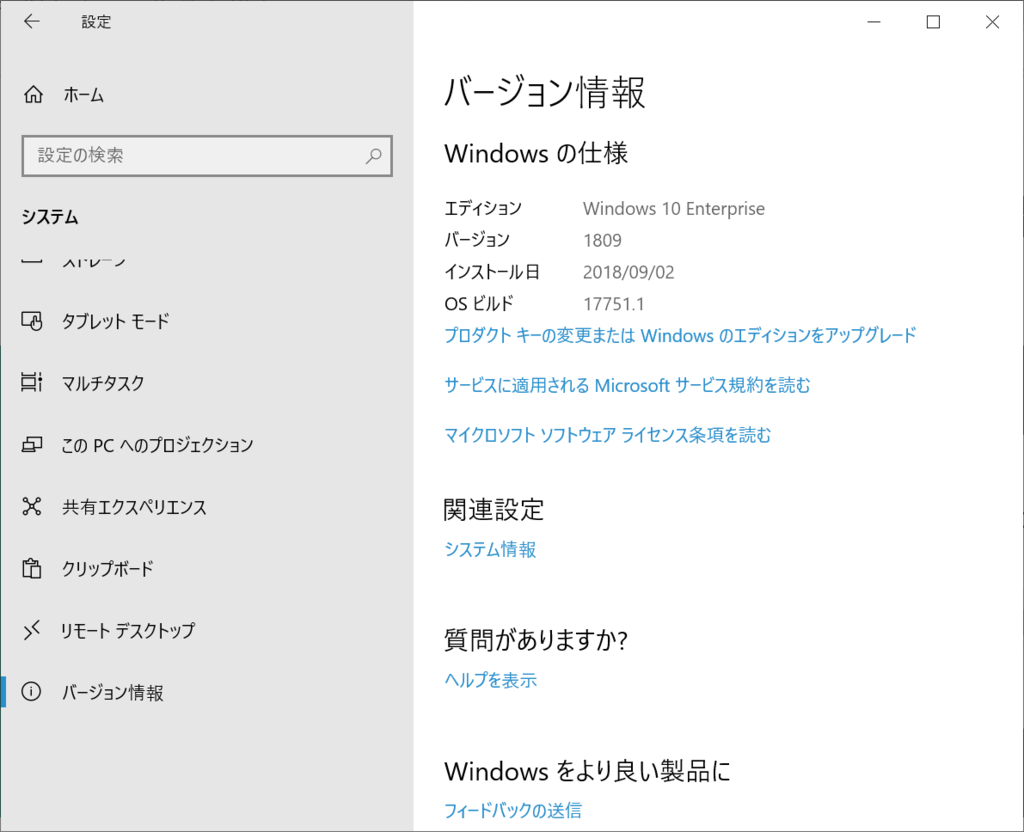Focus the 設定の検索 search box
The width and height of the screenshot is (1024, 832).
click(x=207, y=155)
